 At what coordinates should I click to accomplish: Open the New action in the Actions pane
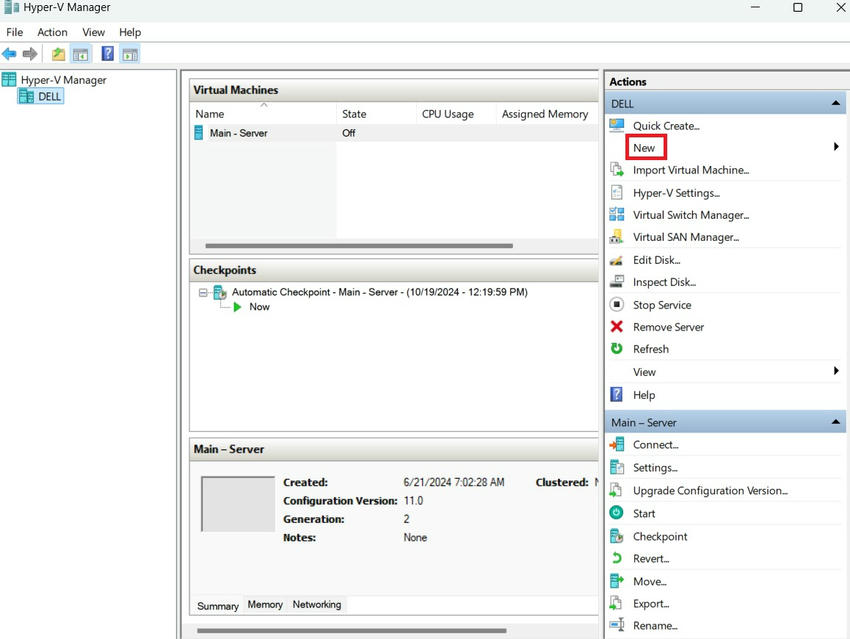644,147
